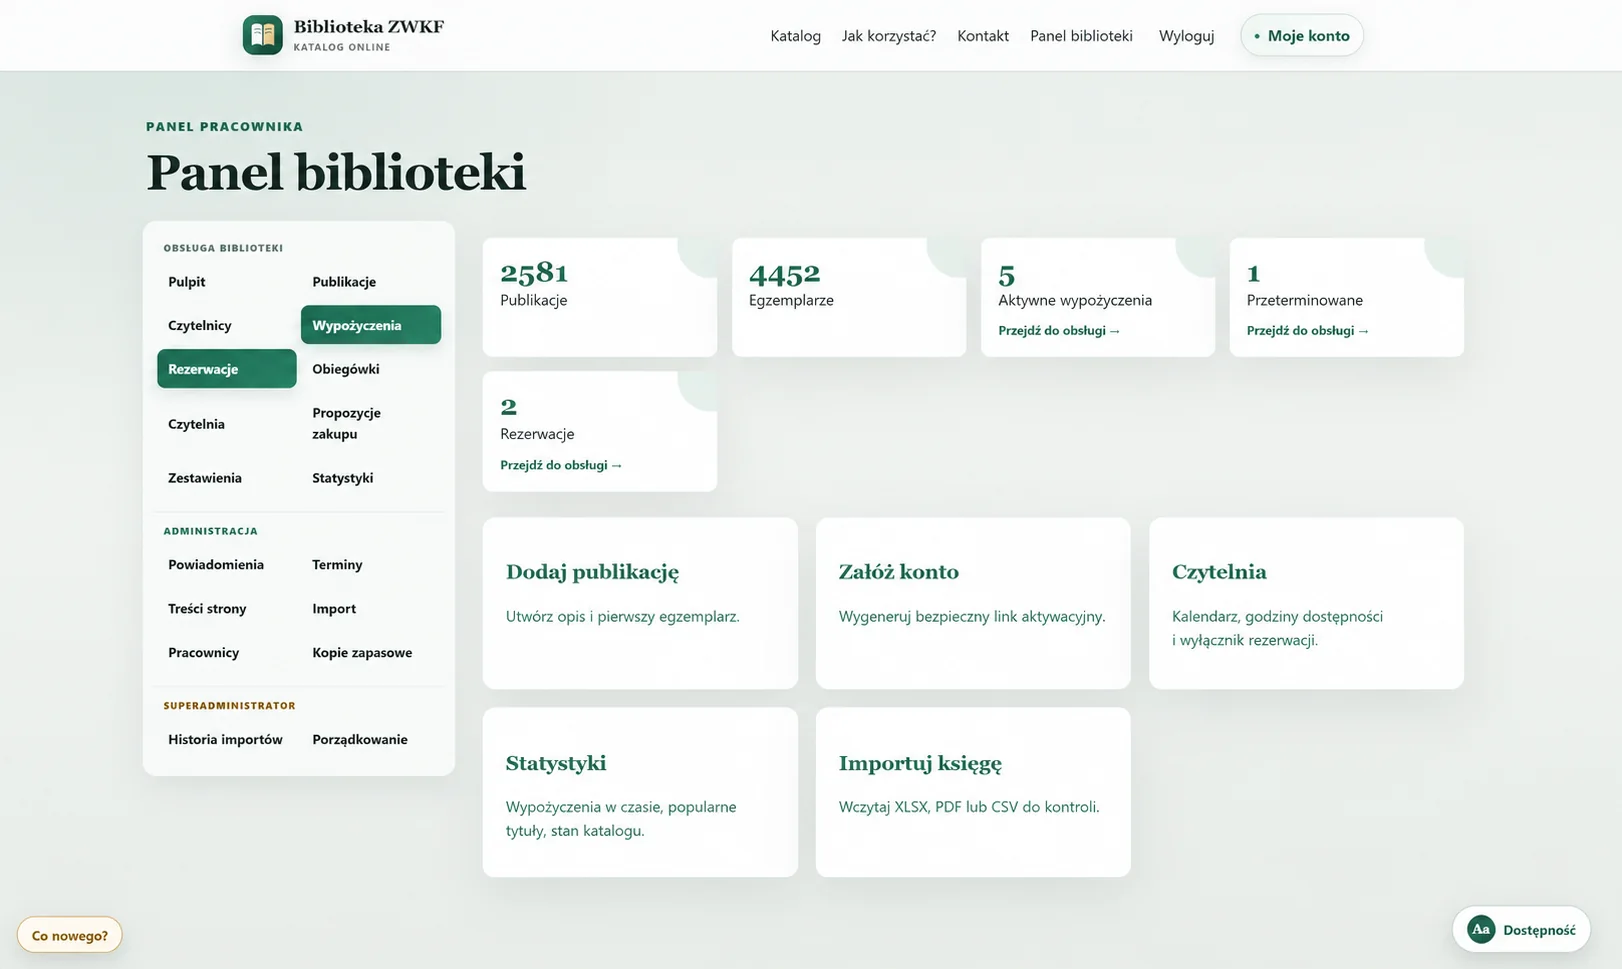
Task: Open Treści strony in the sidebar
Action: [x=227, y=609]
